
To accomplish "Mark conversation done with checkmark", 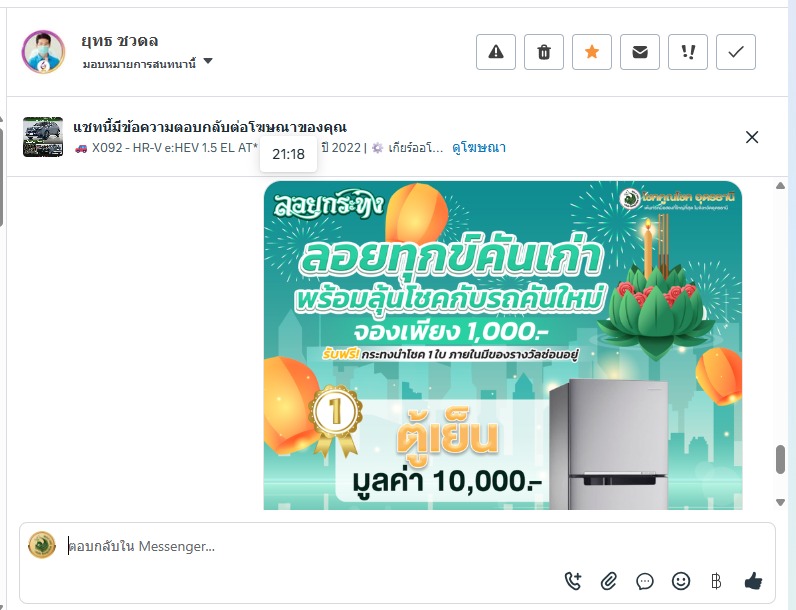I will 736,52.
